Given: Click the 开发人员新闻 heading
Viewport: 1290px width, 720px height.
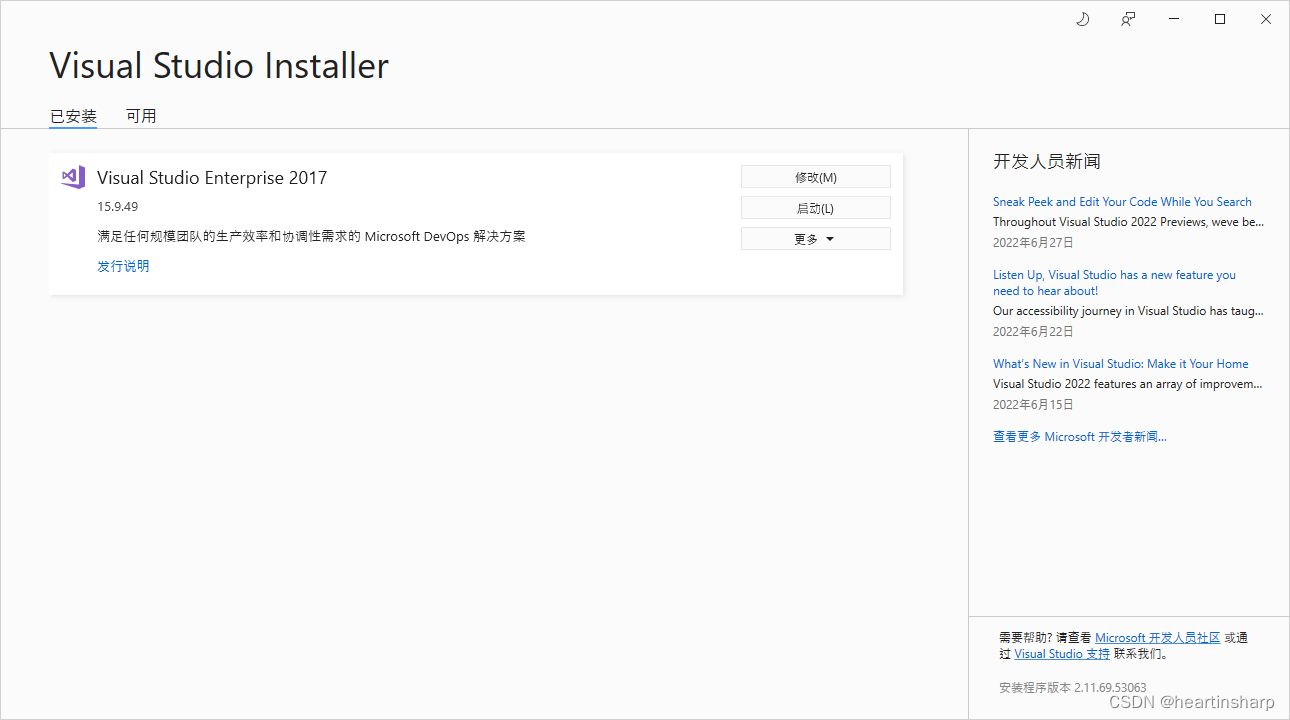Looking at the screenshot, I should click(1047, 161).
